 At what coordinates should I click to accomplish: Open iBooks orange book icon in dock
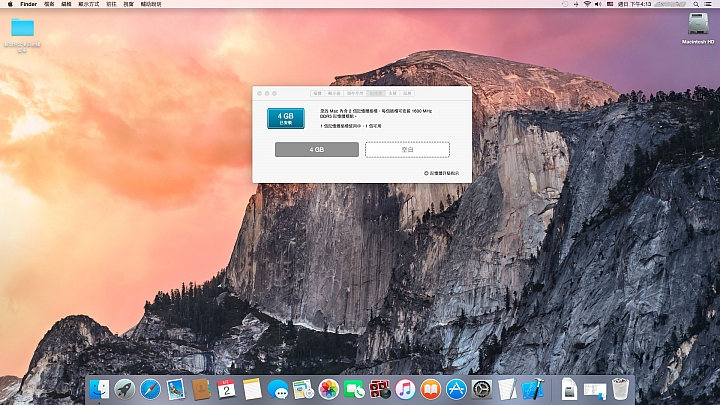point(430,389)
